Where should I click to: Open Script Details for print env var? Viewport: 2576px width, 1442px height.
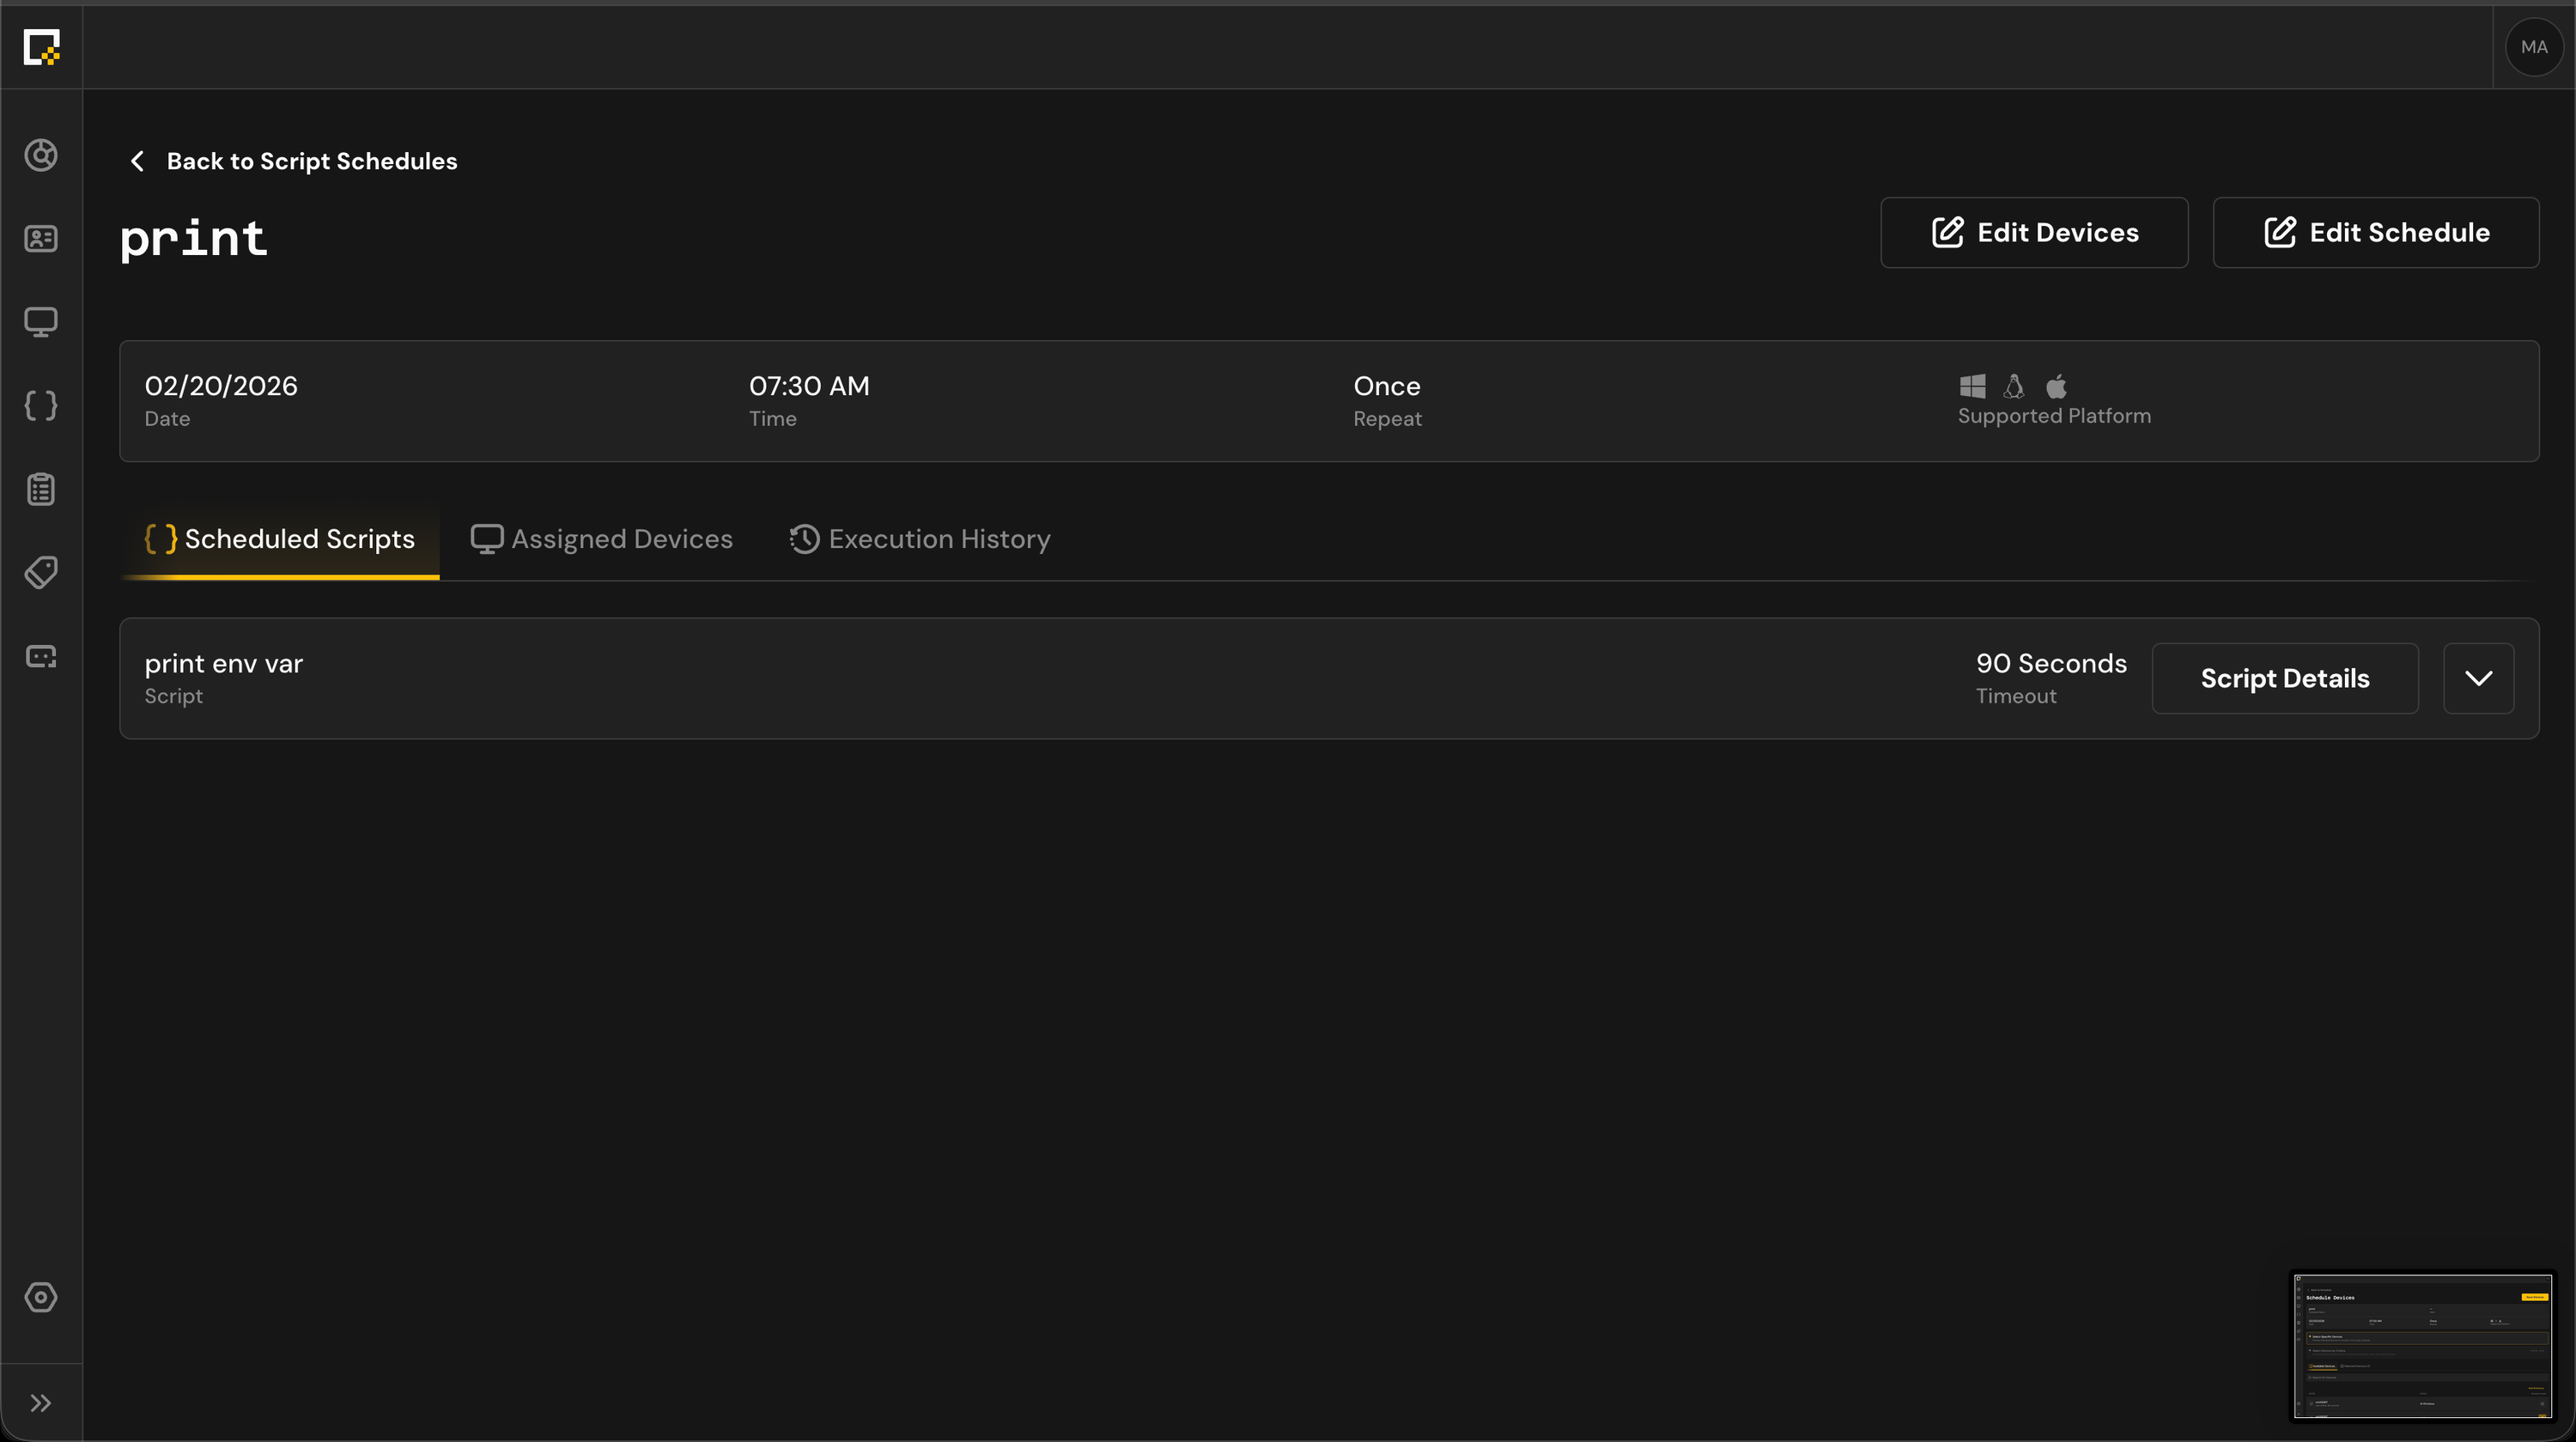click(2285, 678)
